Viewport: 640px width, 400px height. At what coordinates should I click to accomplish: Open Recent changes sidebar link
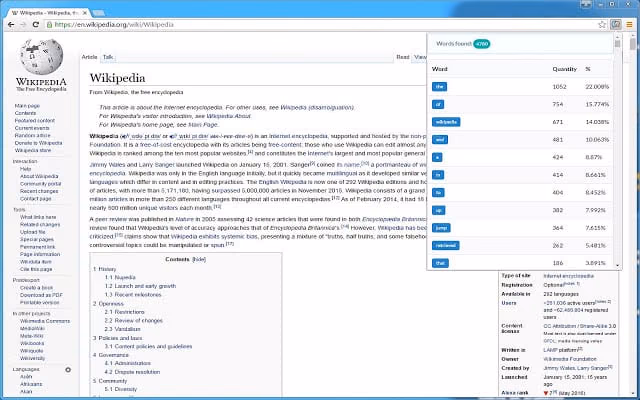point(39,191)
